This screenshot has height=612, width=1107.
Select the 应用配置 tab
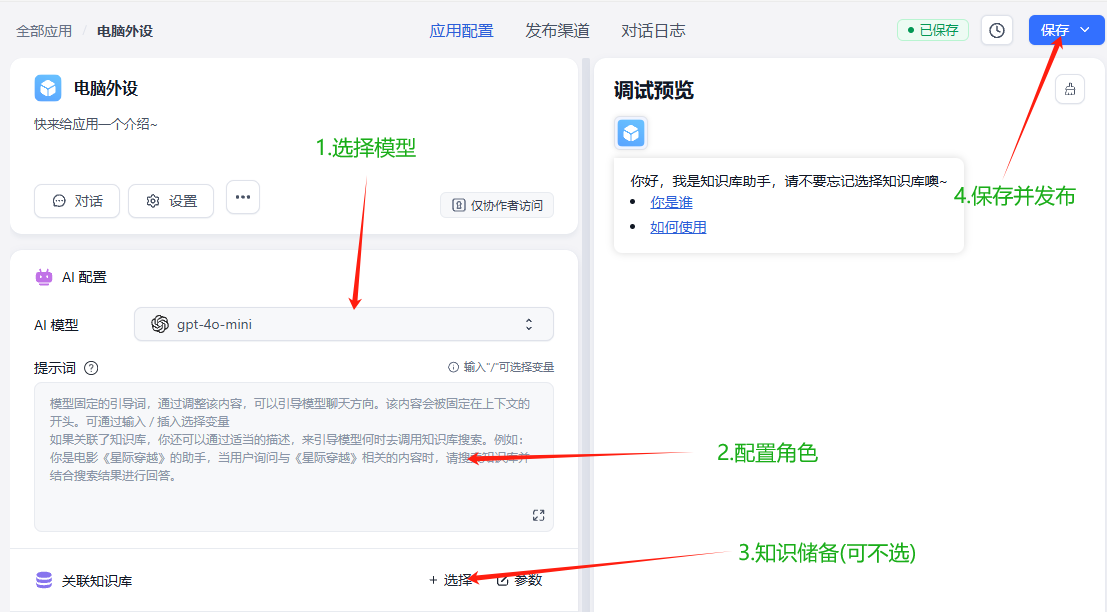[461, 30]
